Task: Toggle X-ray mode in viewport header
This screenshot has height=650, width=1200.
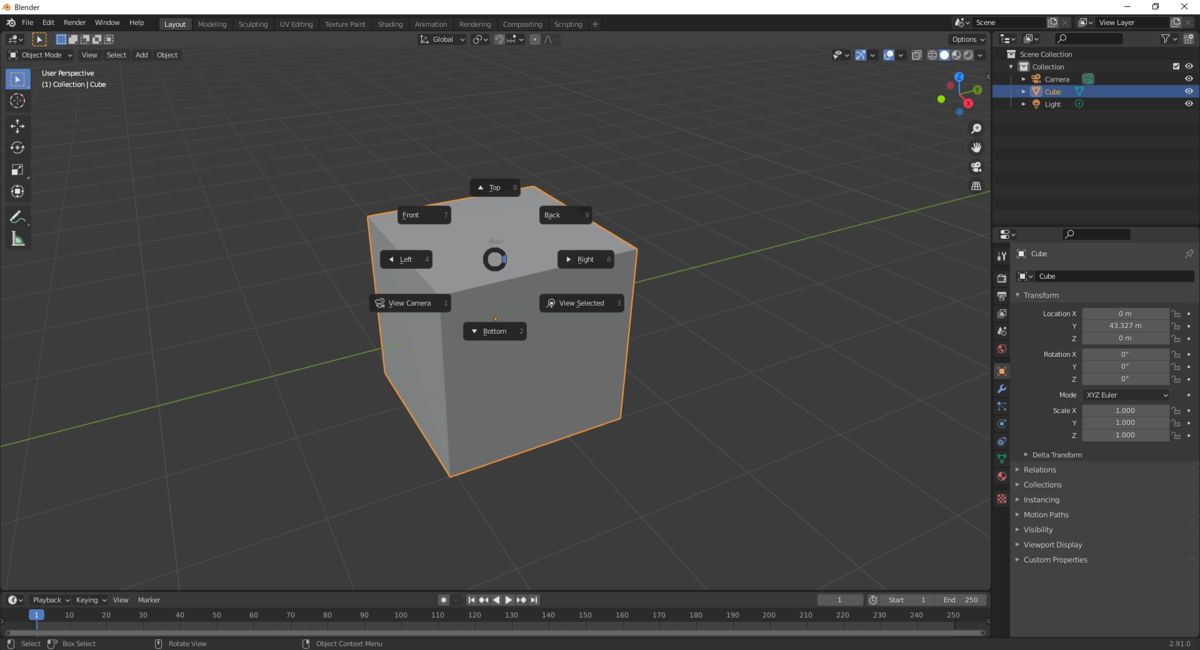Action: pyautogui.click(x=916, y=55)
